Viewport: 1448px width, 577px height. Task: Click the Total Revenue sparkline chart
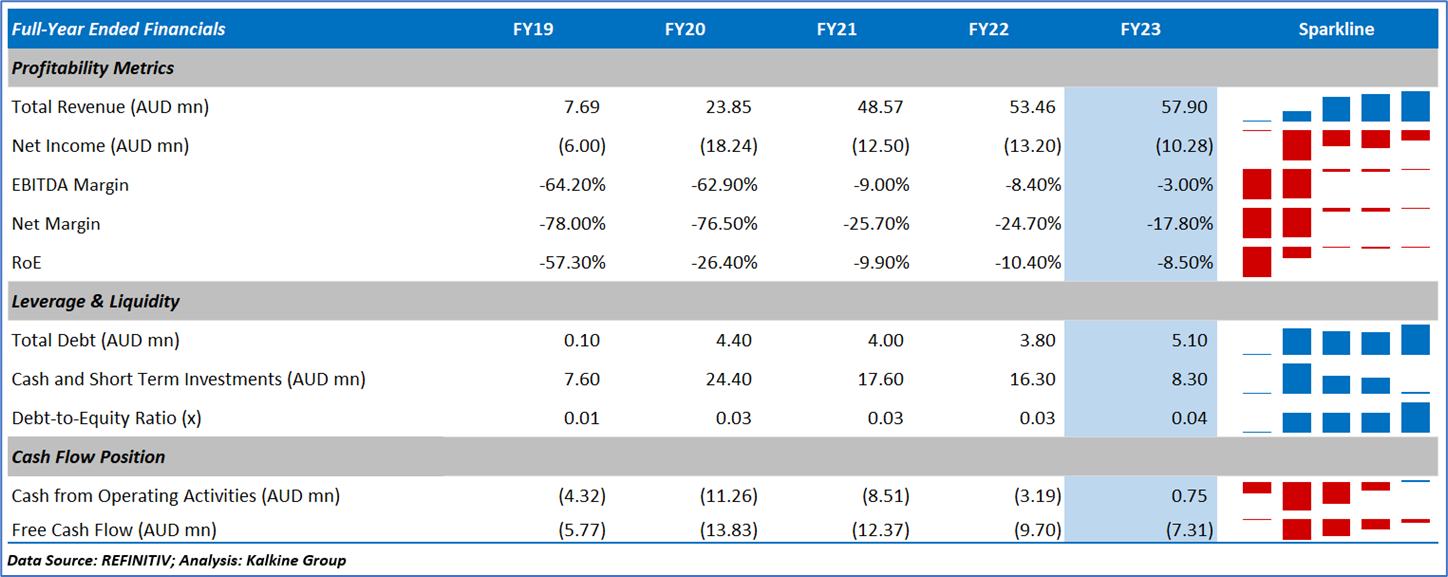(1336, 107)
